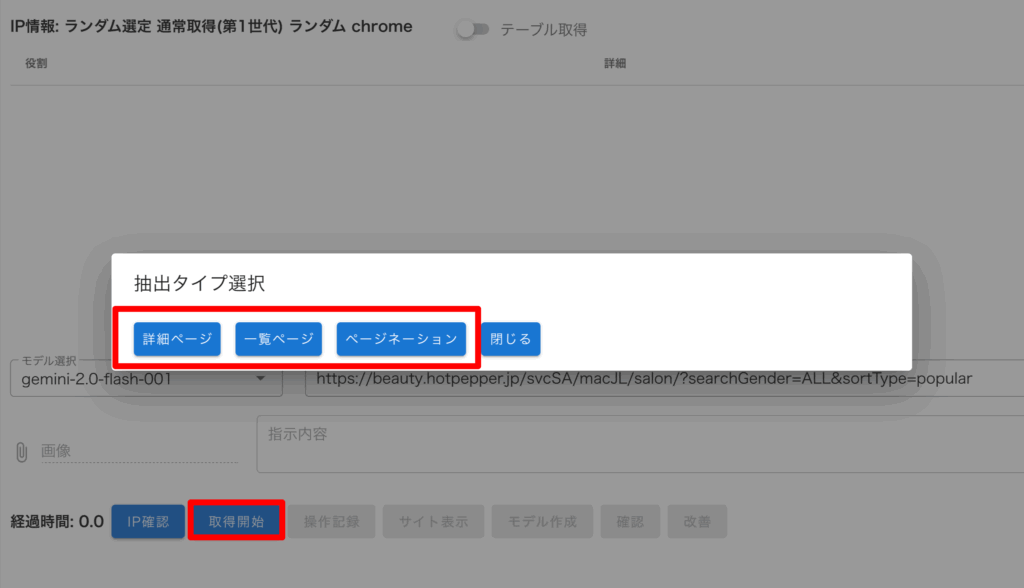The width and height of the screenshot is (1024, 588).
Task: Expand the モデル選択 dropdown arrow
Action: click(260, 379)
